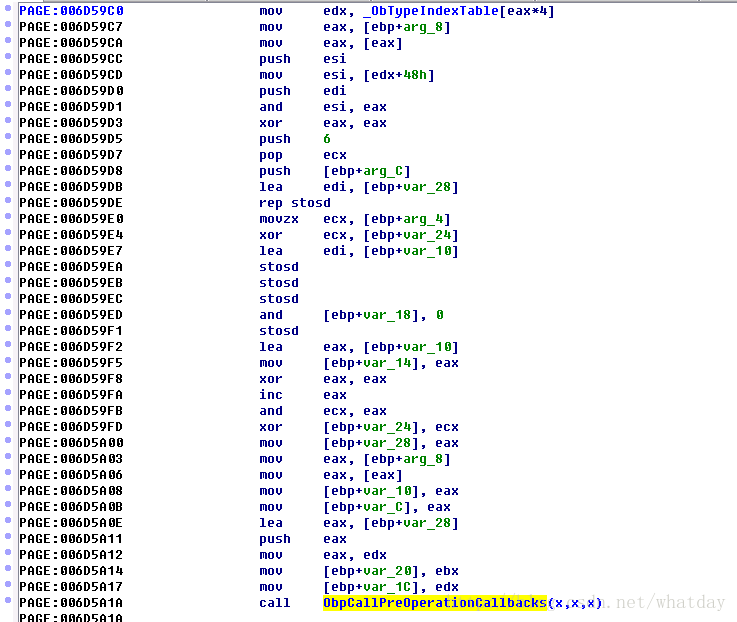The image size is (737, 622).
Task: Click 'push esi' instruction
Action: point(303,59)
